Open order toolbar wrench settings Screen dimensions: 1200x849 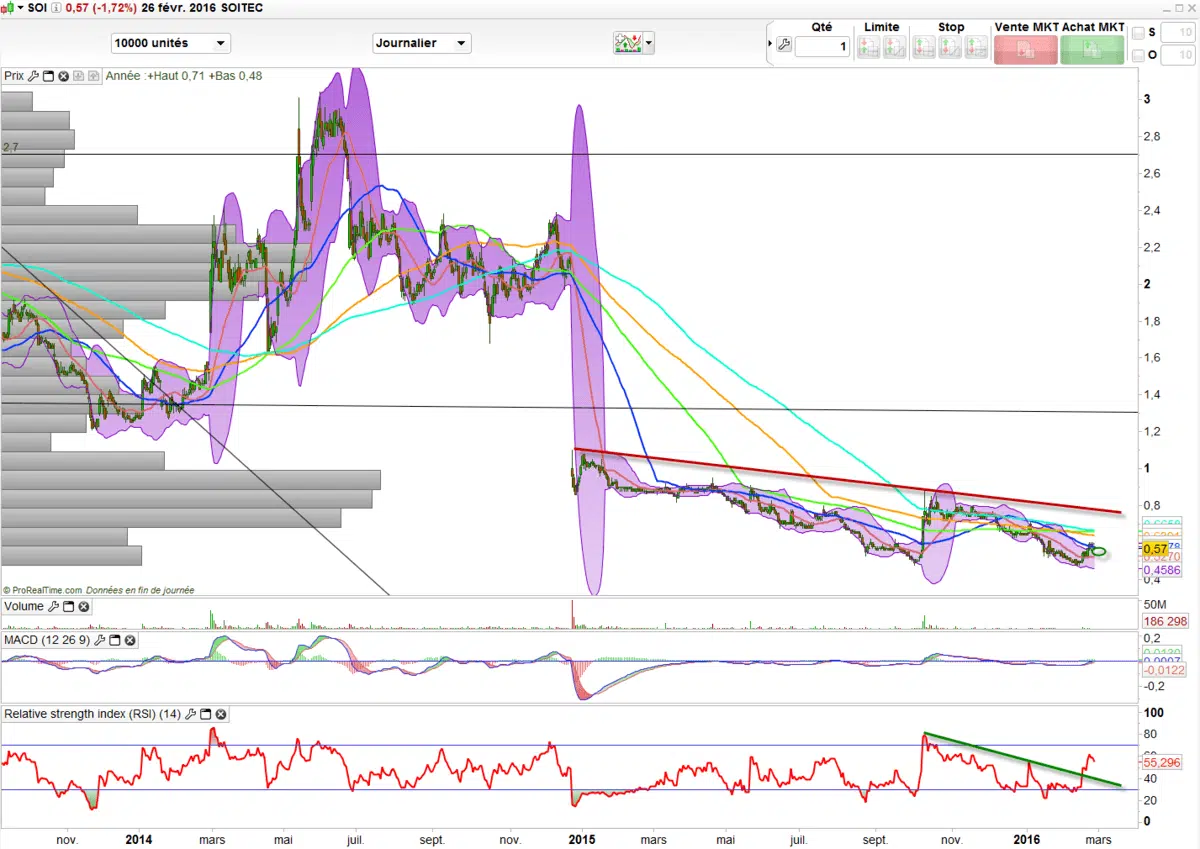(784, 45)
